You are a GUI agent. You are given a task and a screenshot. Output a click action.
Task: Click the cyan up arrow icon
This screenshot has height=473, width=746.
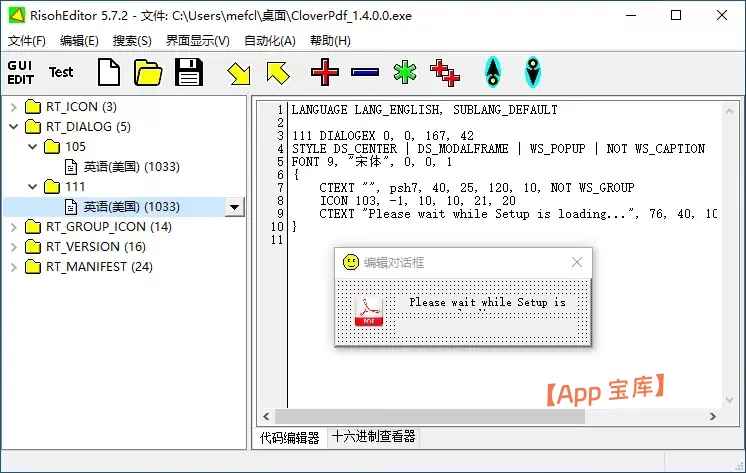coord(492,72)
